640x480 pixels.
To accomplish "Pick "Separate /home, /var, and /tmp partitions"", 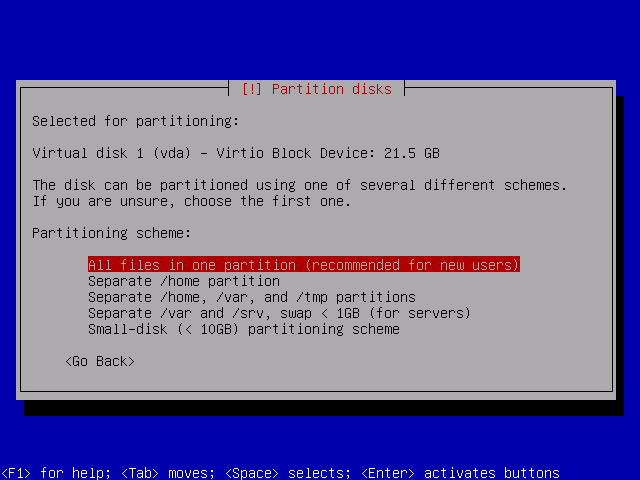I will coord(251,297).
